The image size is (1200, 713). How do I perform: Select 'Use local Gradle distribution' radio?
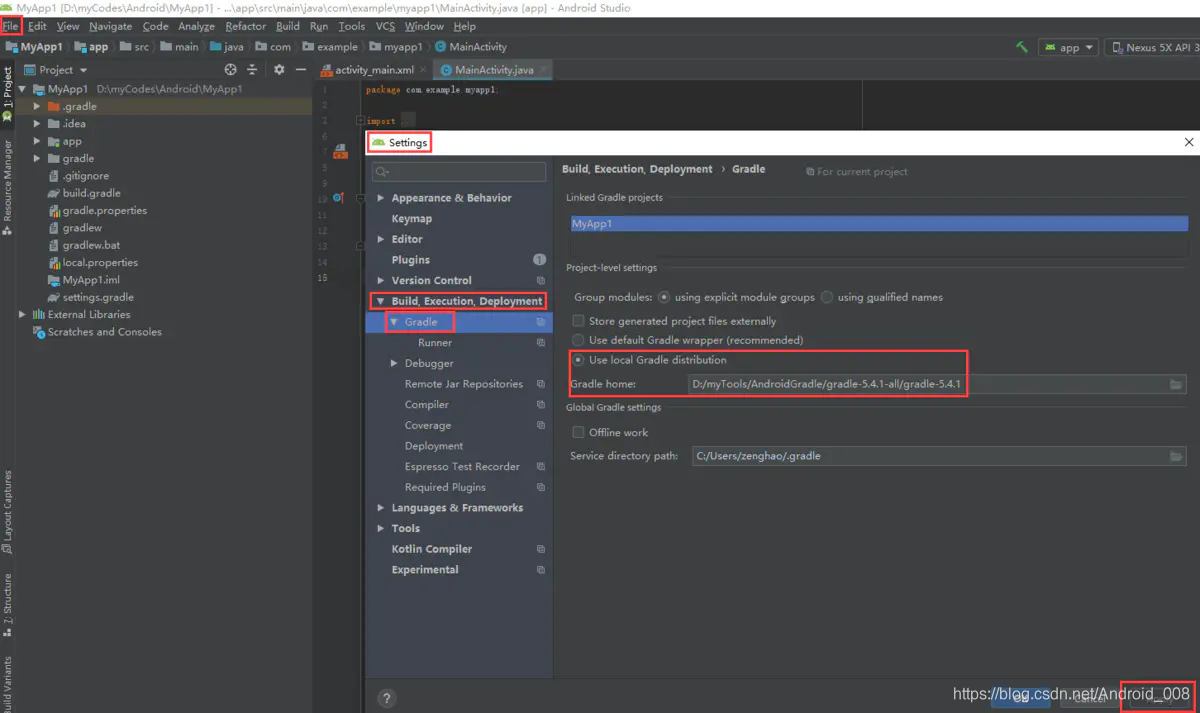[579, 360]
